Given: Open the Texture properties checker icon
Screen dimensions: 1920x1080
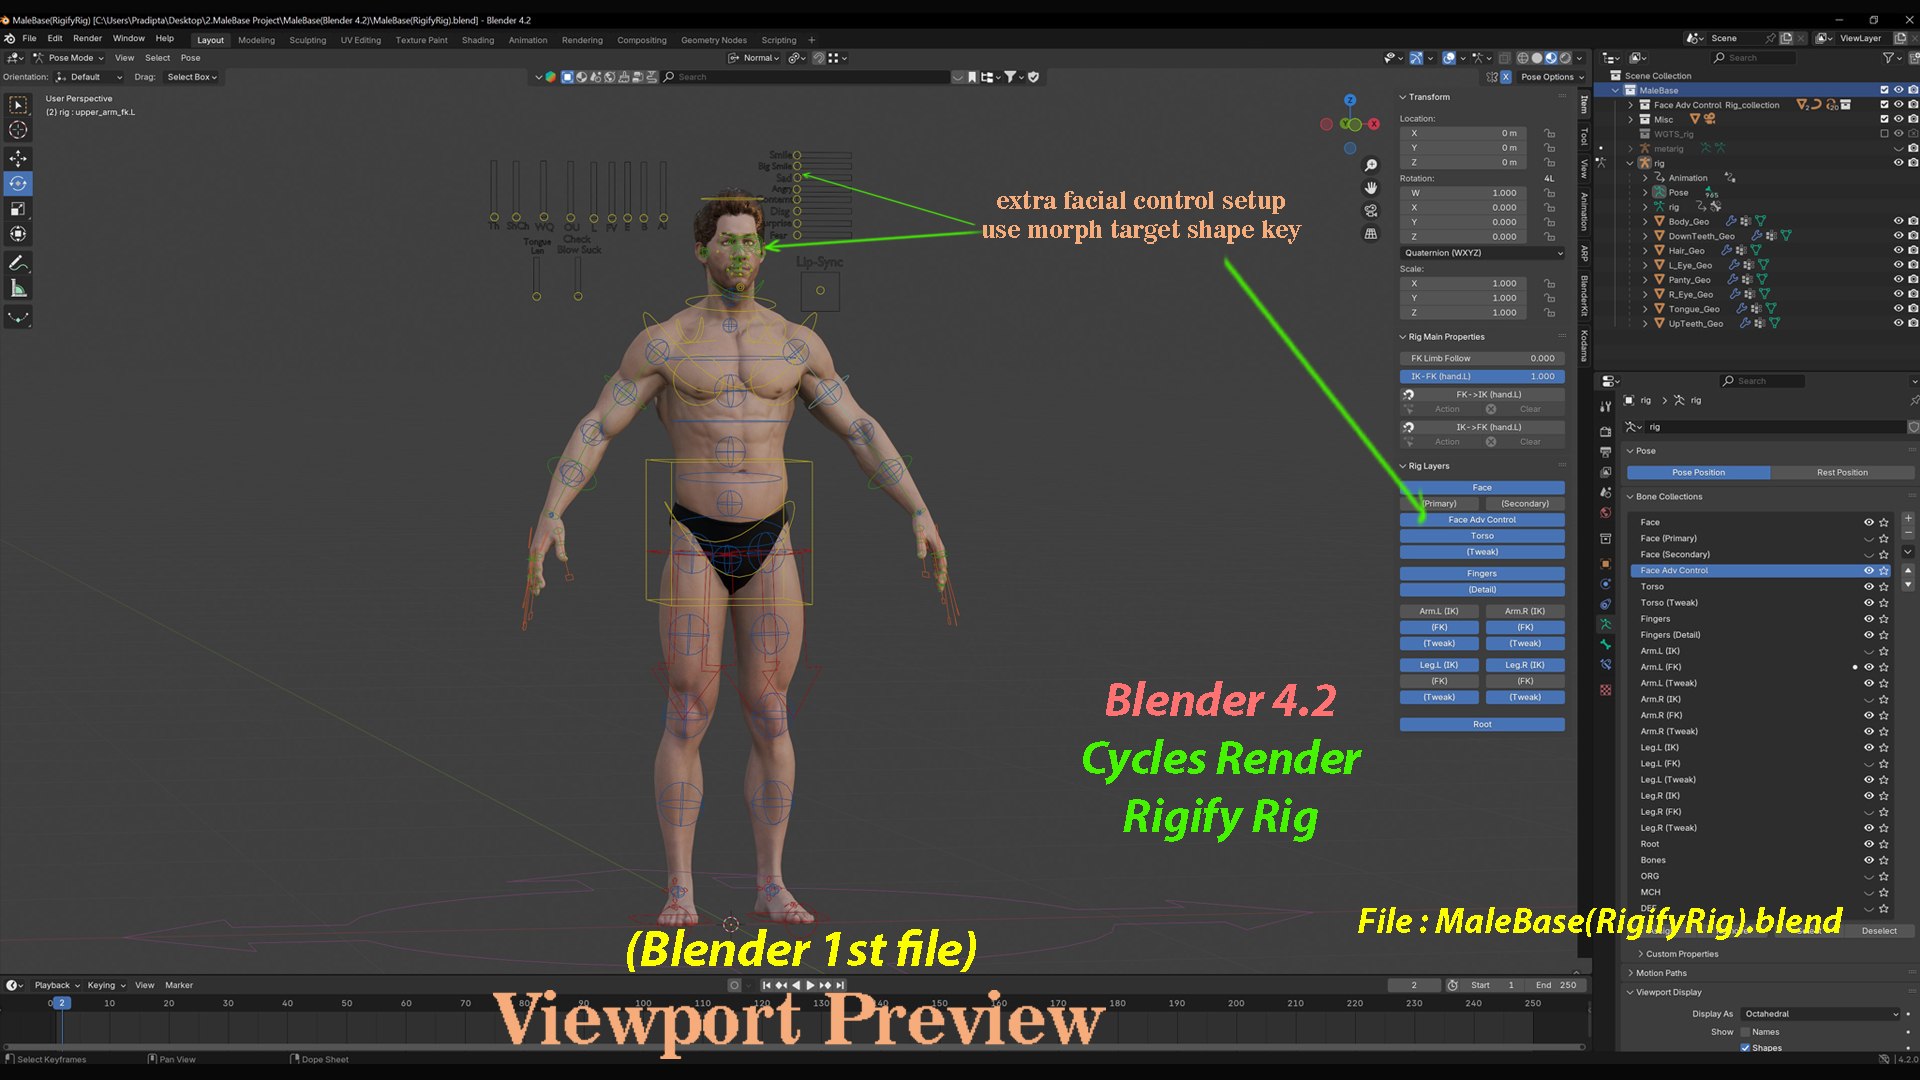Looking at the screenshot, I should coord(1605,690).
